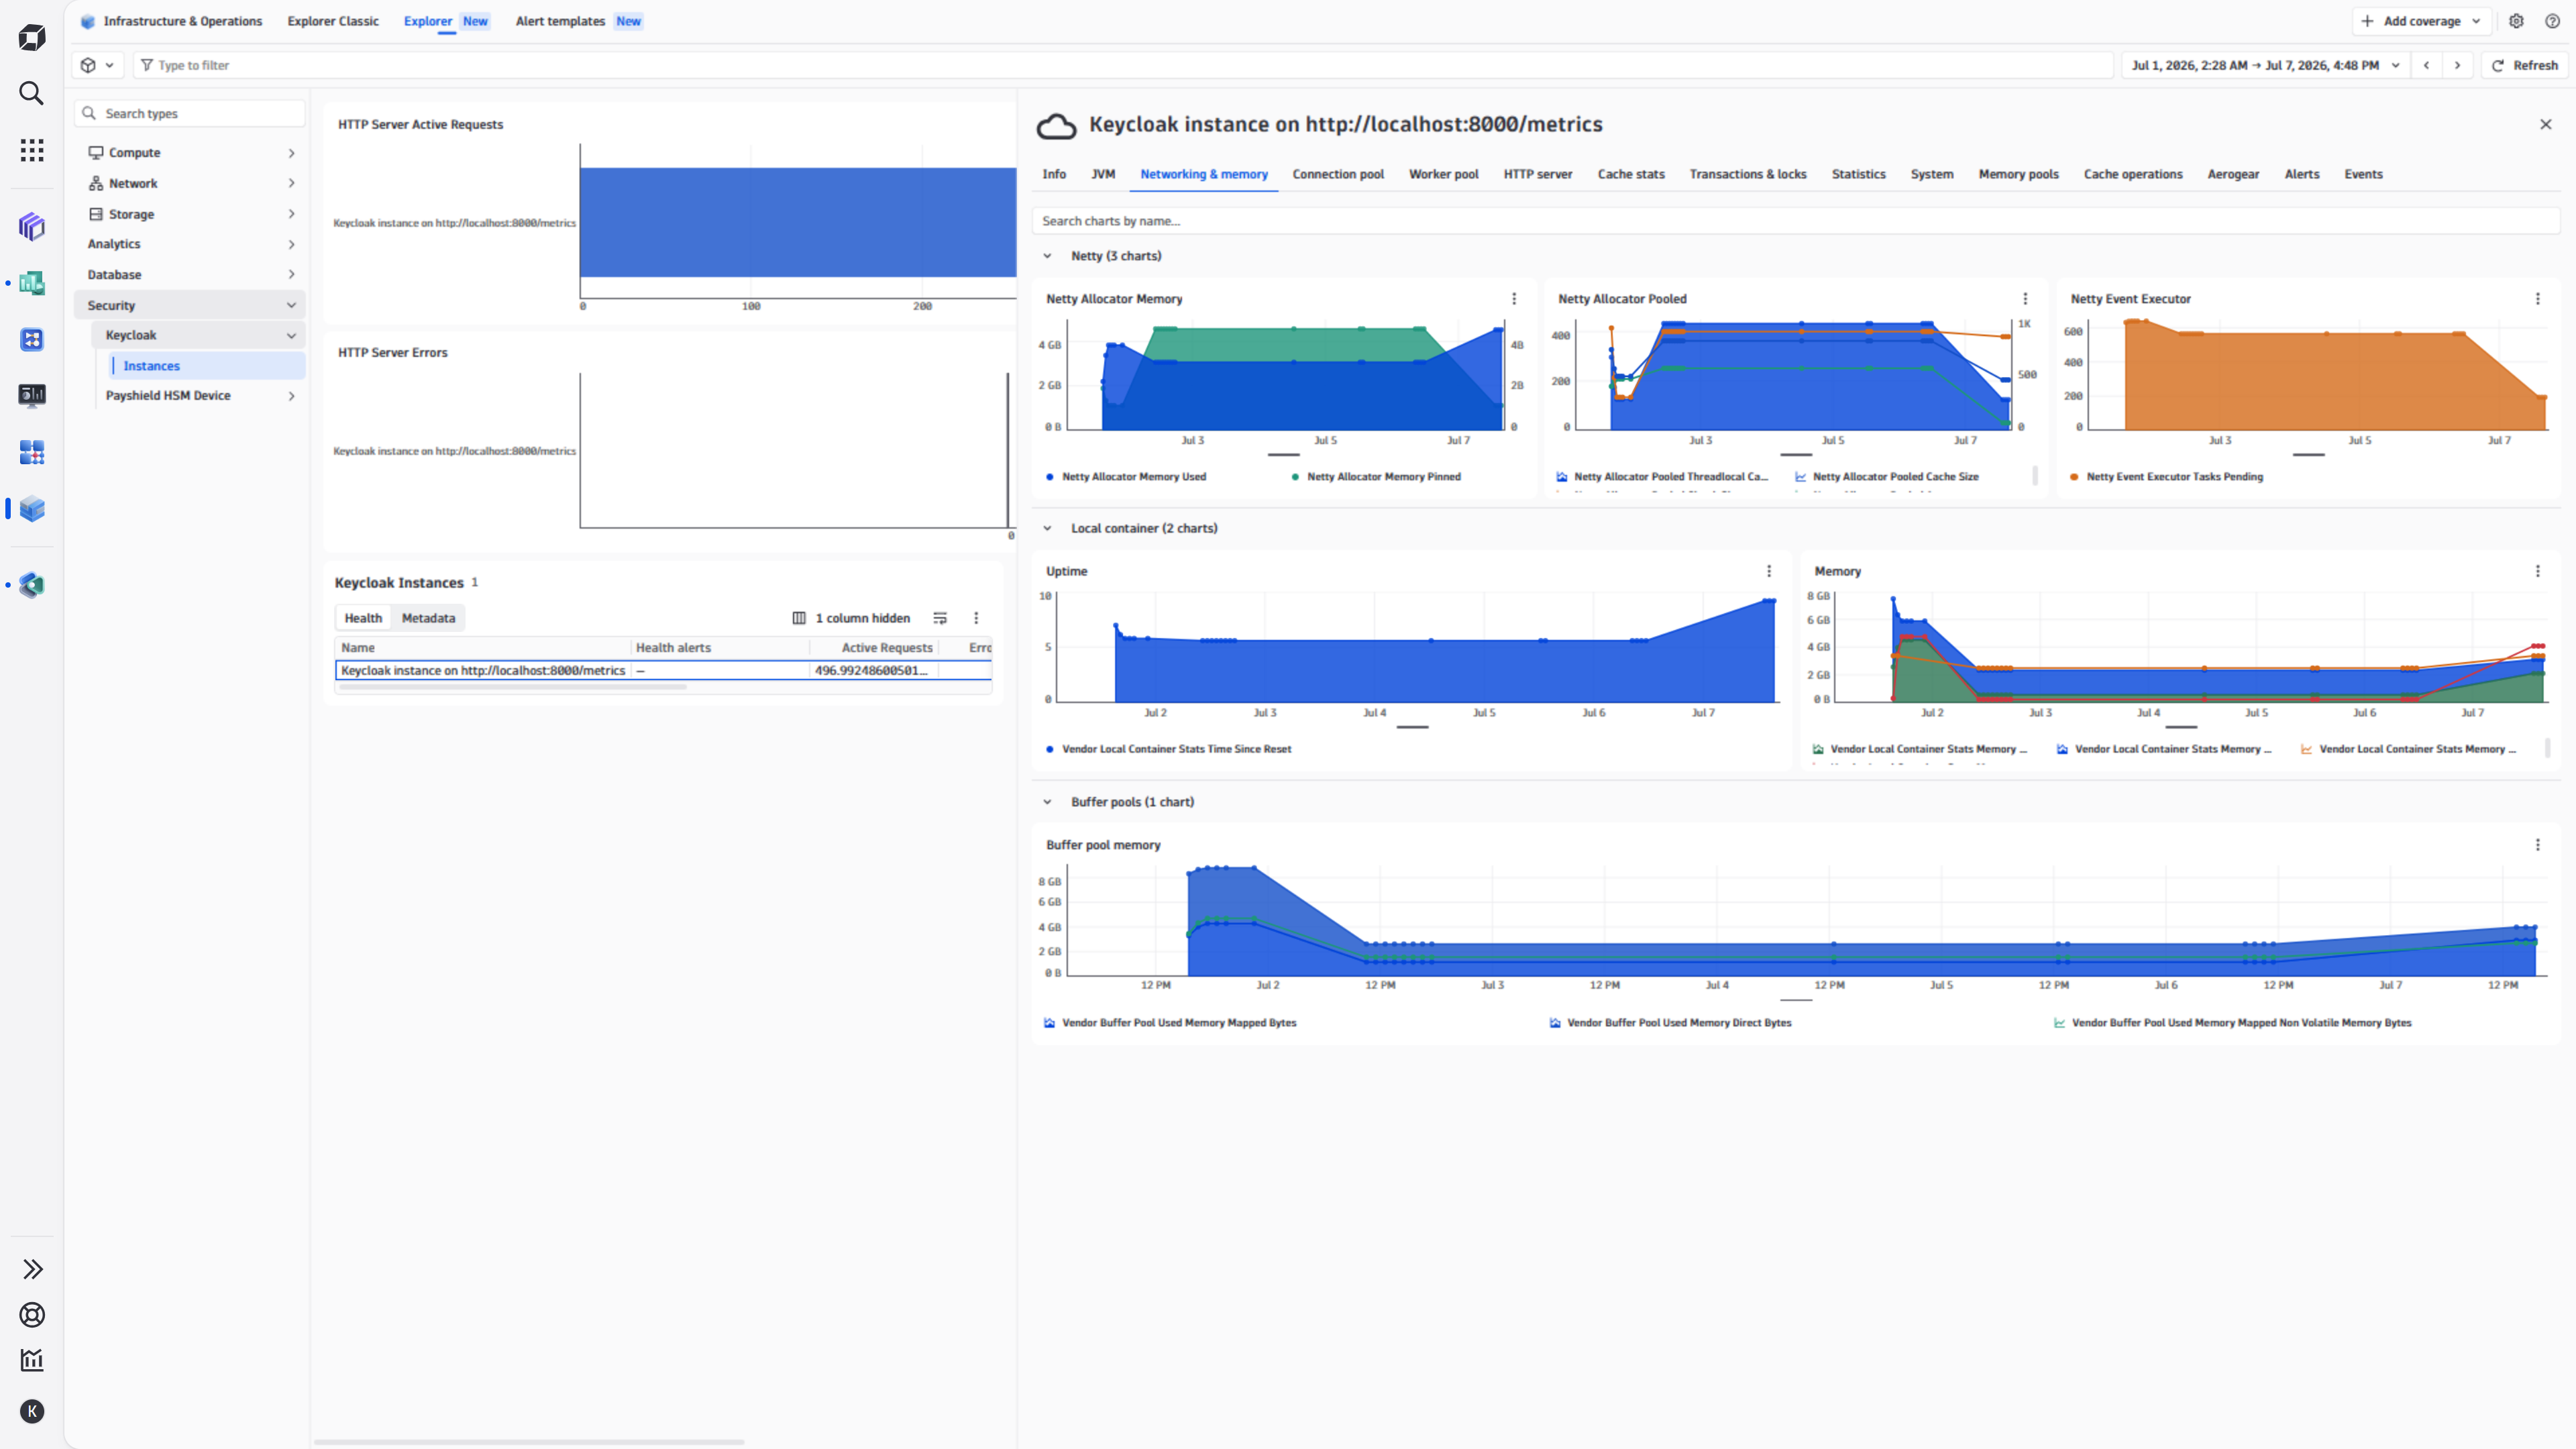The image size is (2576, 1449).
Task: Open the teal-and-blue triangle app in dock
Action: [32, 585]
